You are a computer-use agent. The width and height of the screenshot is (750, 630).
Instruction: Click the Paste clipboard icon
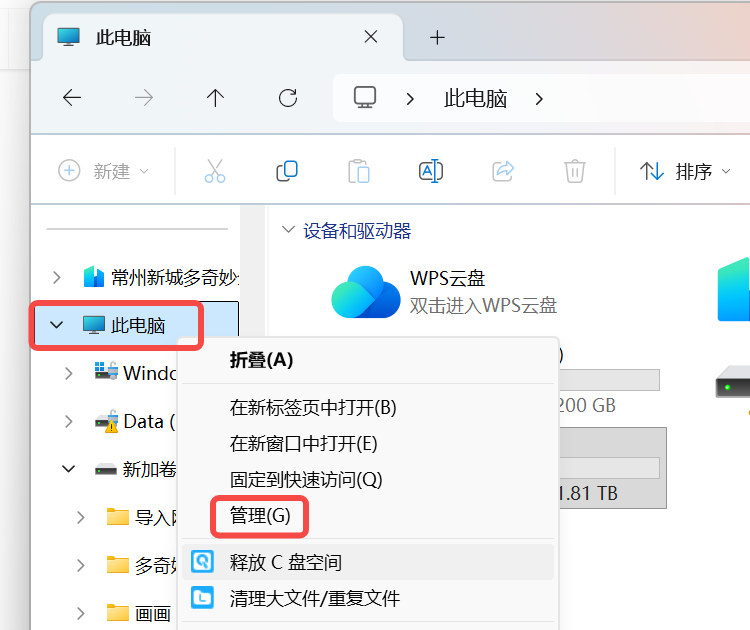tap(359, 171)
